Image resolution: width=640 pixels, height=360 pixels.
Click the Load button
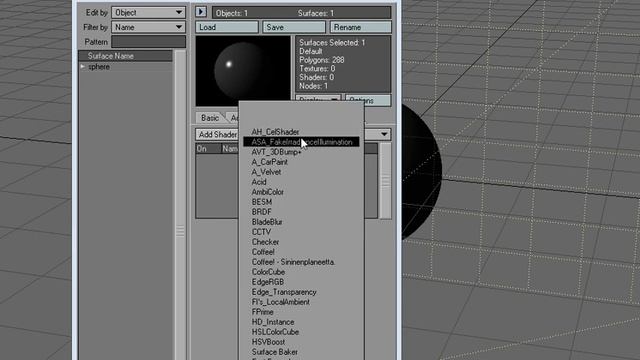pos(227,27)
